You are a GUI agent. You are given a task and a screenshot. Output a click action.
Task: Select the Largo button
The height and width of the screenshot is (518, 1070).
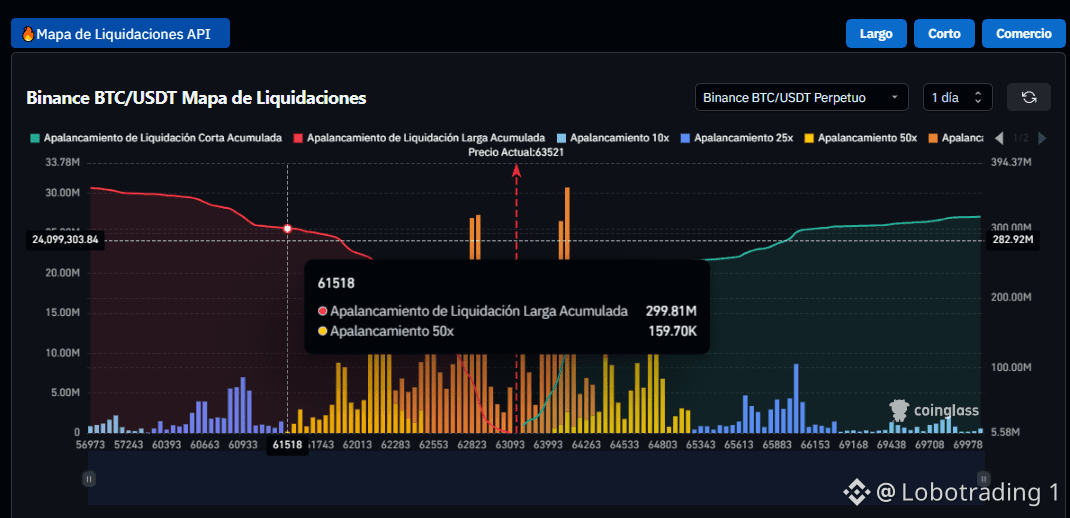pyautogui.click(x=876, y=33)
